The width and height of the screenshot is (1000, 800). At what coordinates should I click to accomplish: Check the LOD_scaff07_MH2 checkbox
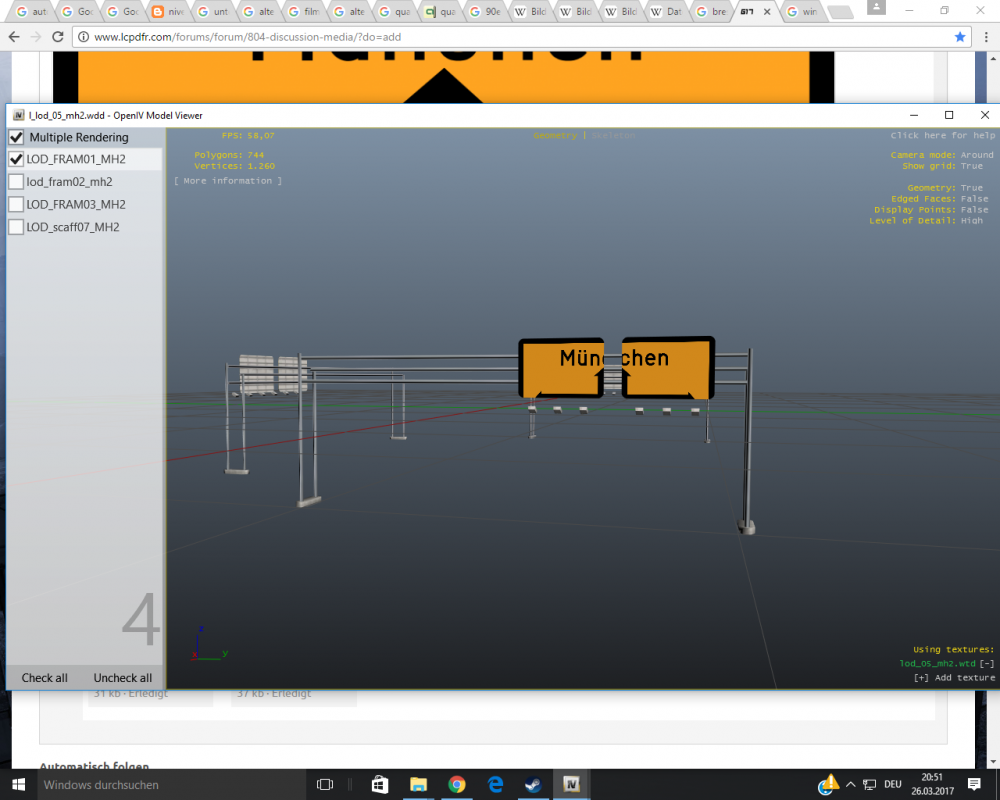pos(16,226)
